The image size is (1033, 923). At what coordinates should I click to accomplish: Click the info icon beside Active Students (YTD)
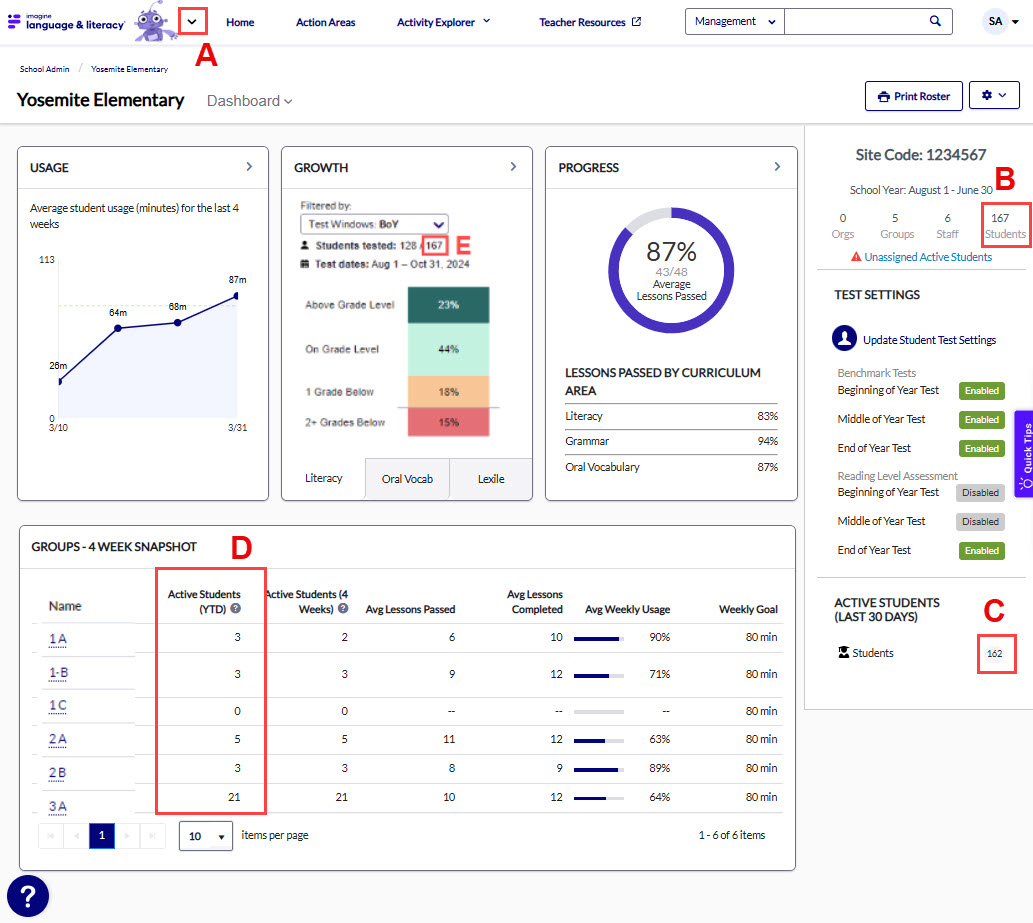[236, 608]
